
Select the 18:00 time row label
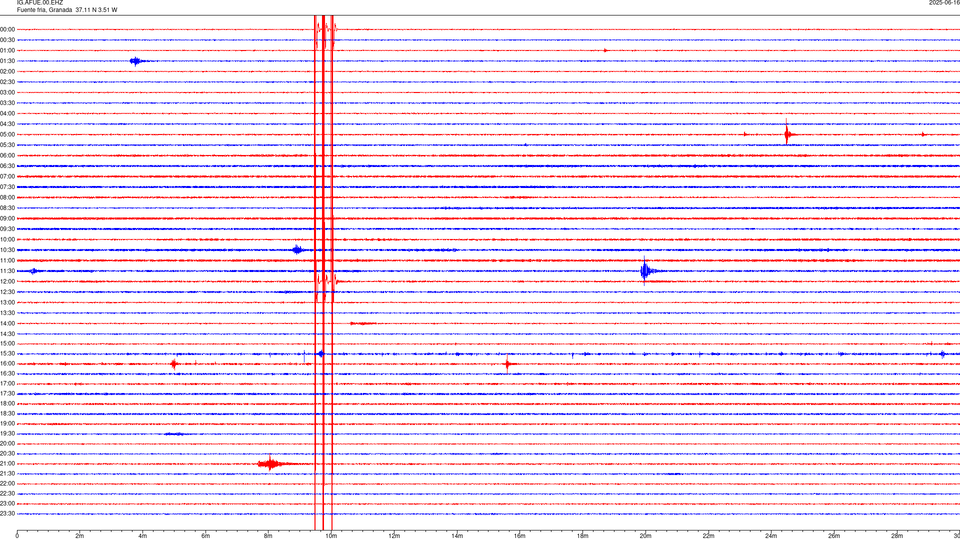click(x=7, y=403)
